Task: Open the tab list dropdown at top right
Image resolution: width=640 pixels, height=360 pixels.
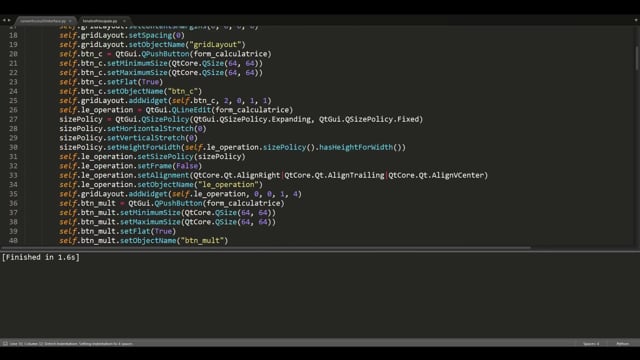Action: click(x=636, y=20)
